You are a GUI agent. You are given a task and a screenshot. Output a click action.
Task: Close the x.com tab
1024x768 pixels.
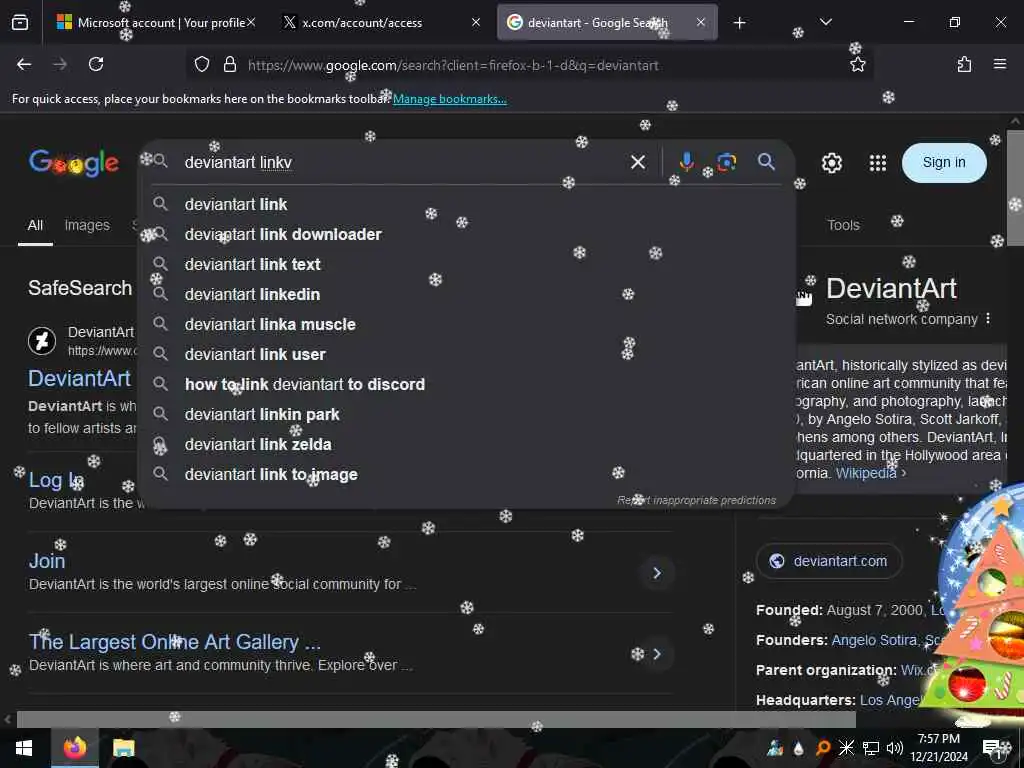coord(476,22)
